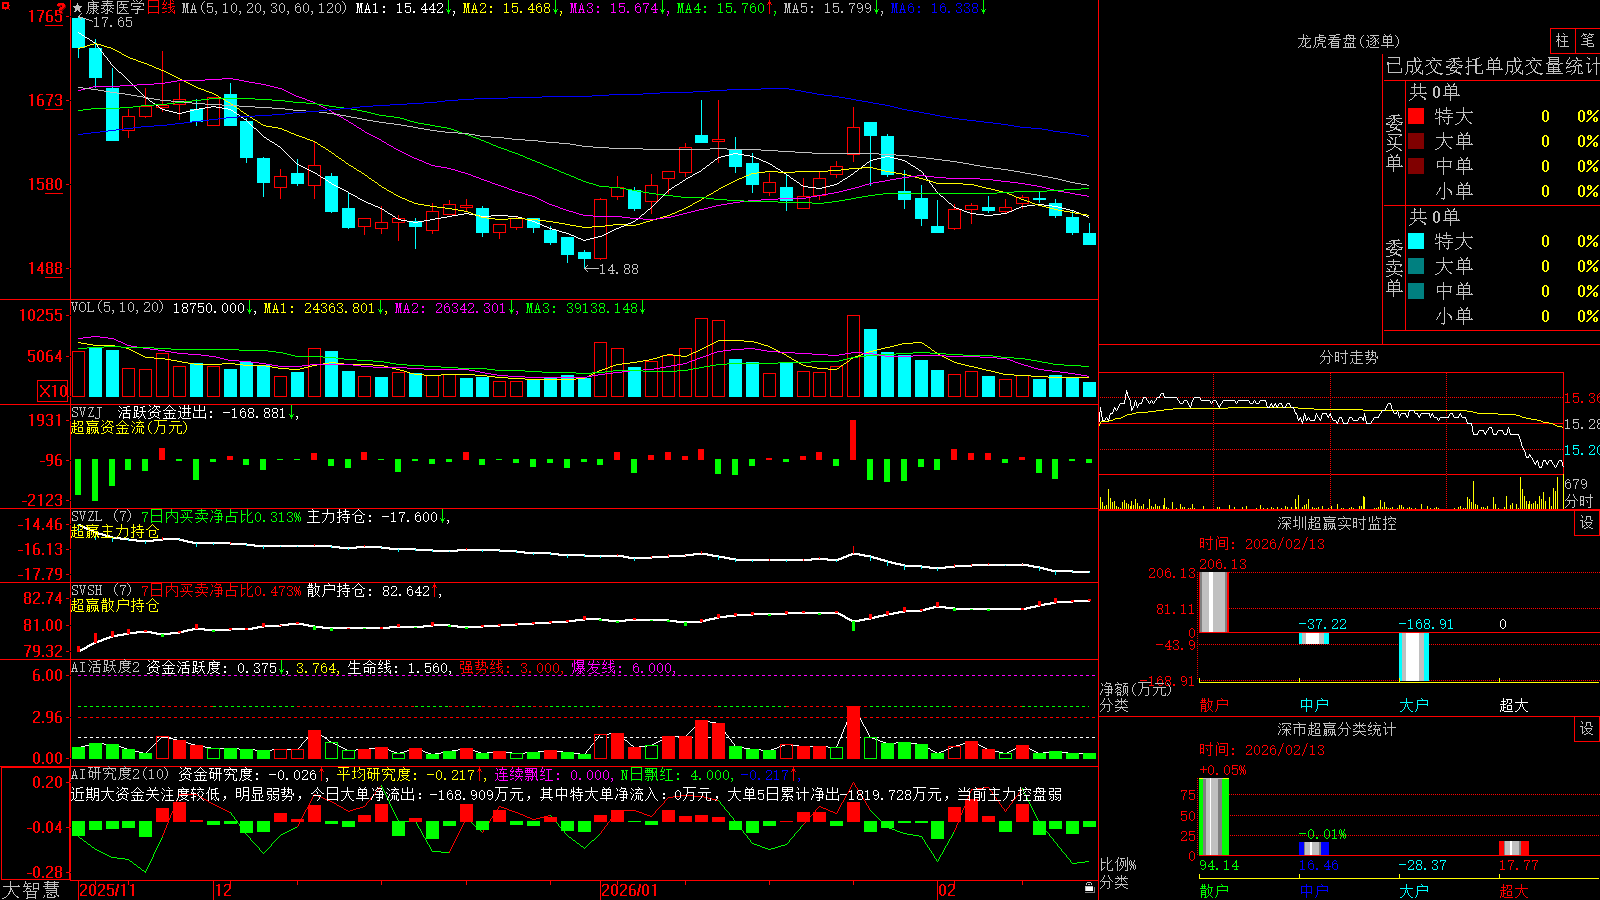Screen dimensions: 1600x900
Task: Select the 超大 category in 深市超赢分类统计
Action: [x=1514, y=891]
